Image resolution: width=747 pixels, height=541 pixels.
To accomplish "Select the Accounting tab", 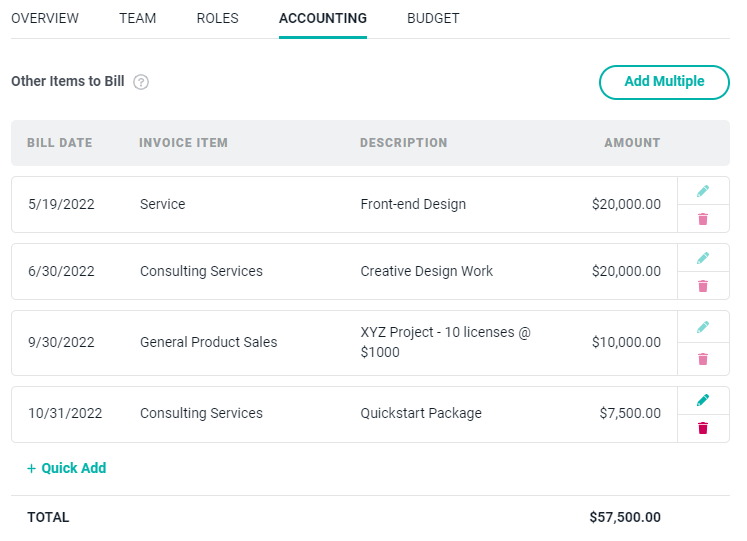I will (323, 18).
